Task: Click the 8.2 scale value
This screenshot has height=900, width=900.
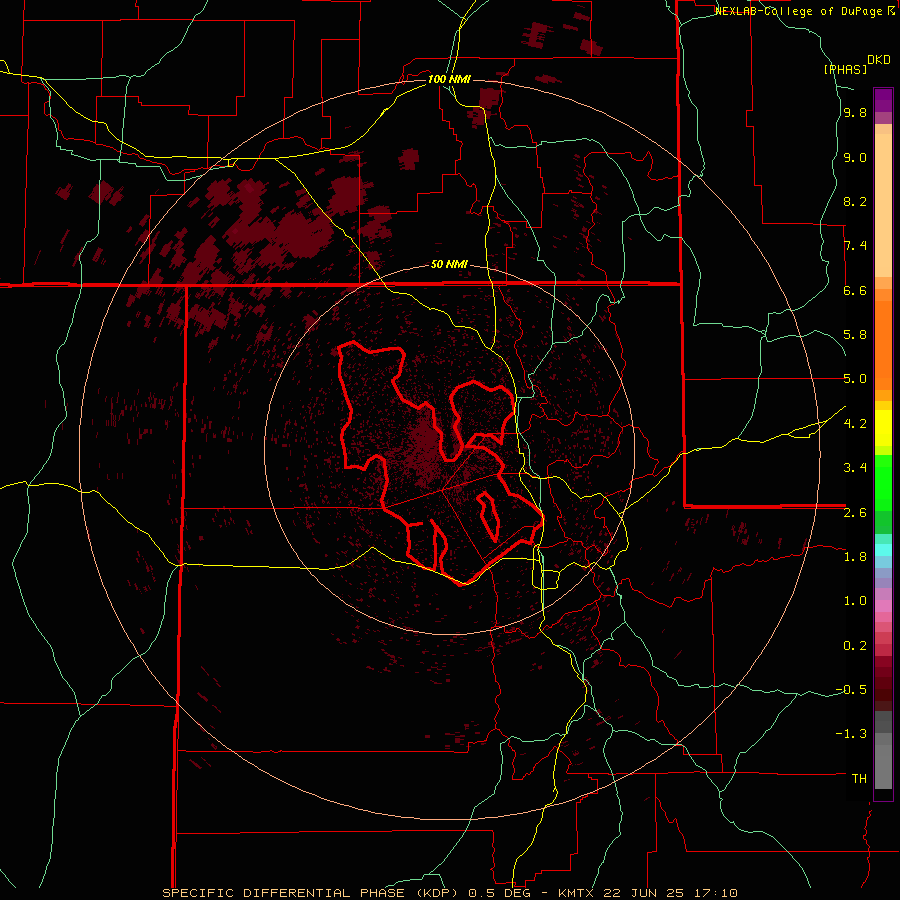Action: tap(855, 201)
